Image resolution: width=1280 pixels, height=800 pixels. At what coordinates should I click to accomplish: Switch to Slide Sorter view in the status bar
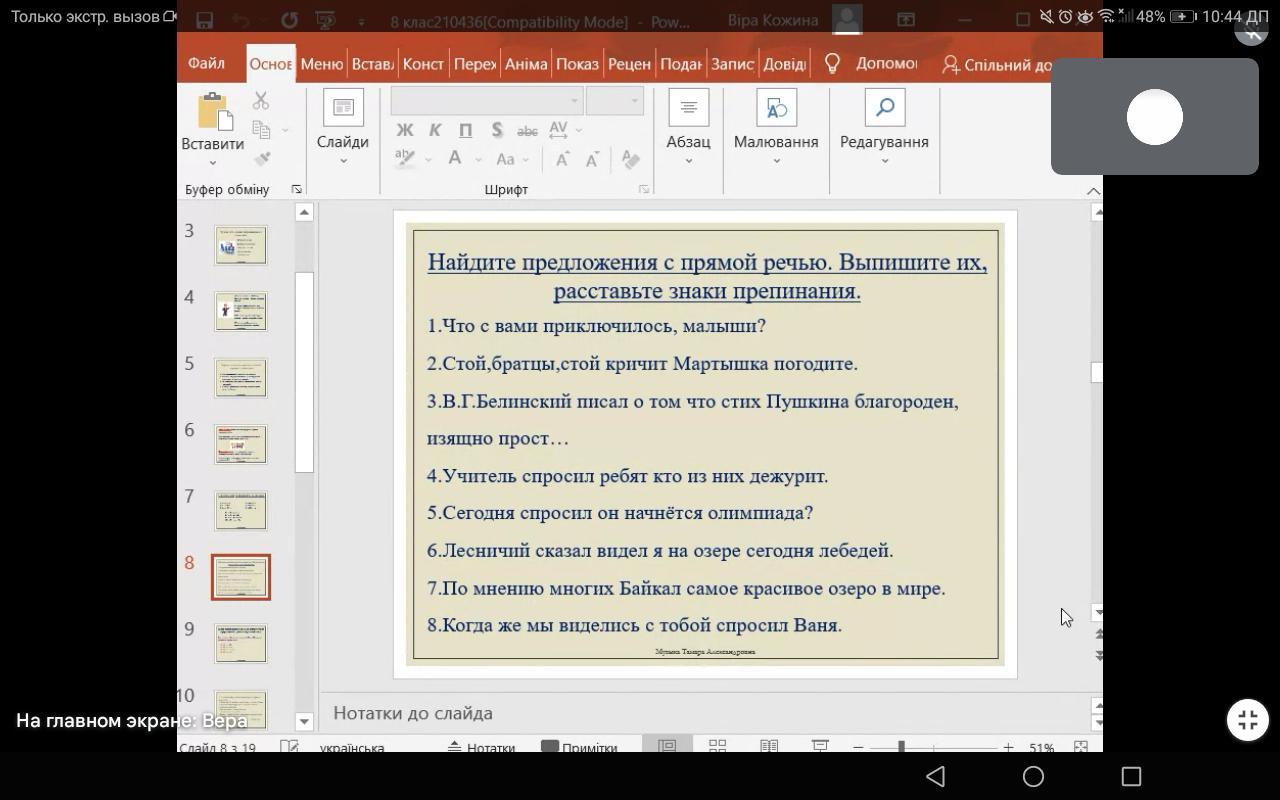coord(717,746)
